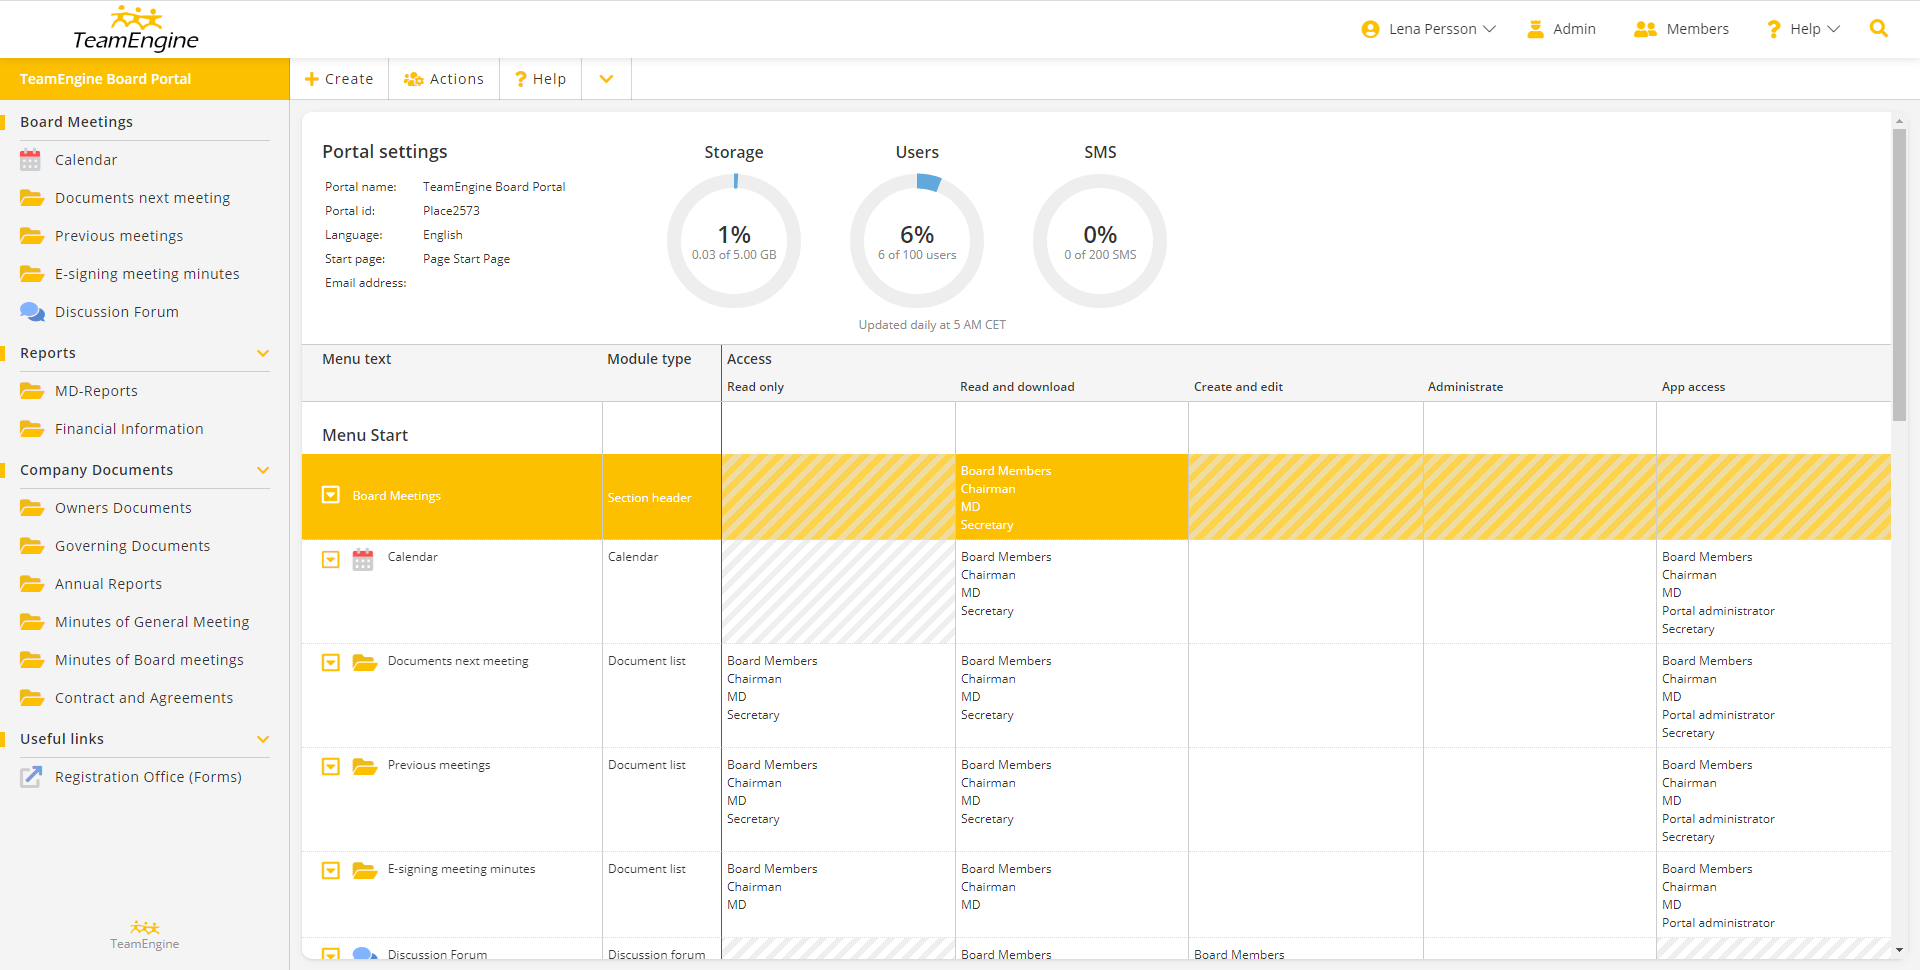Go to the Admin page

pos(1561,29)
